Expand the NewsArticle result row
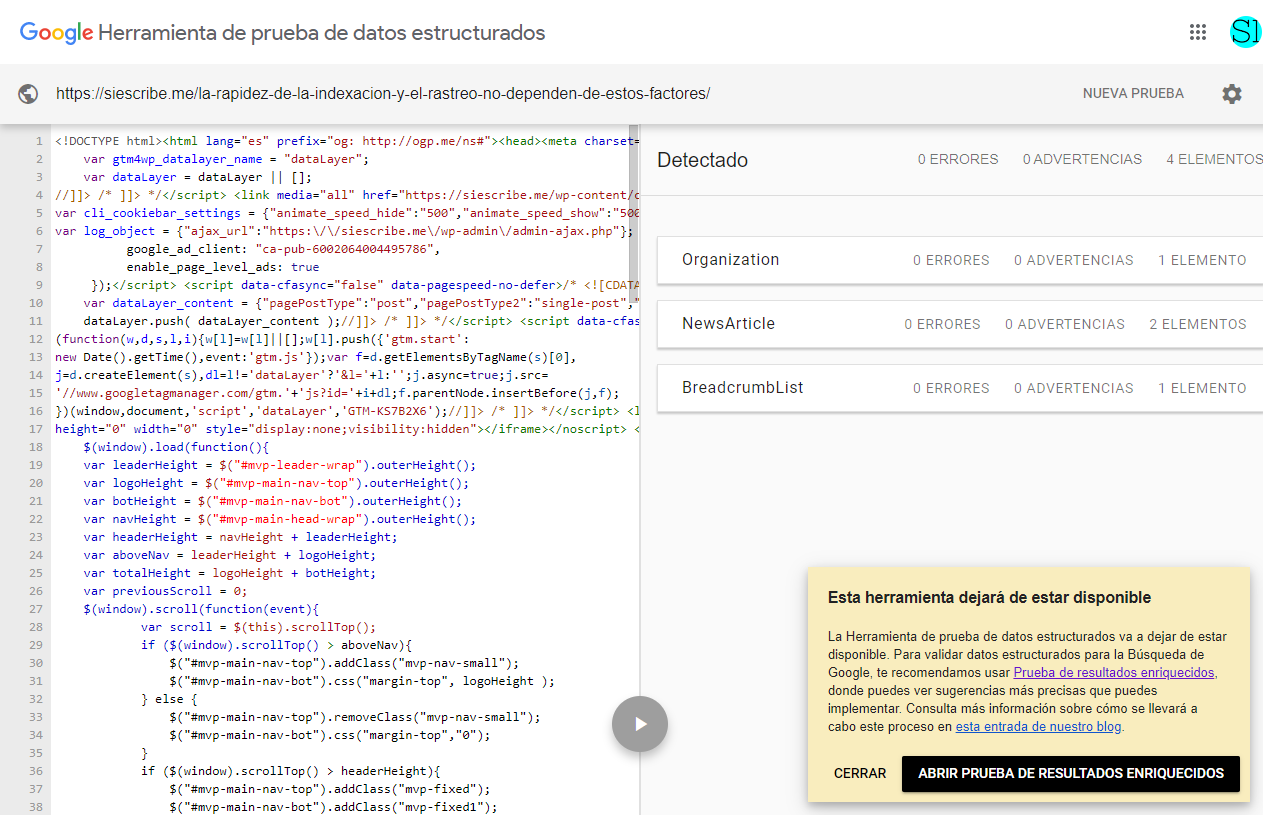1263x815 pixels. pyautogui.click(x=960, y=324)
